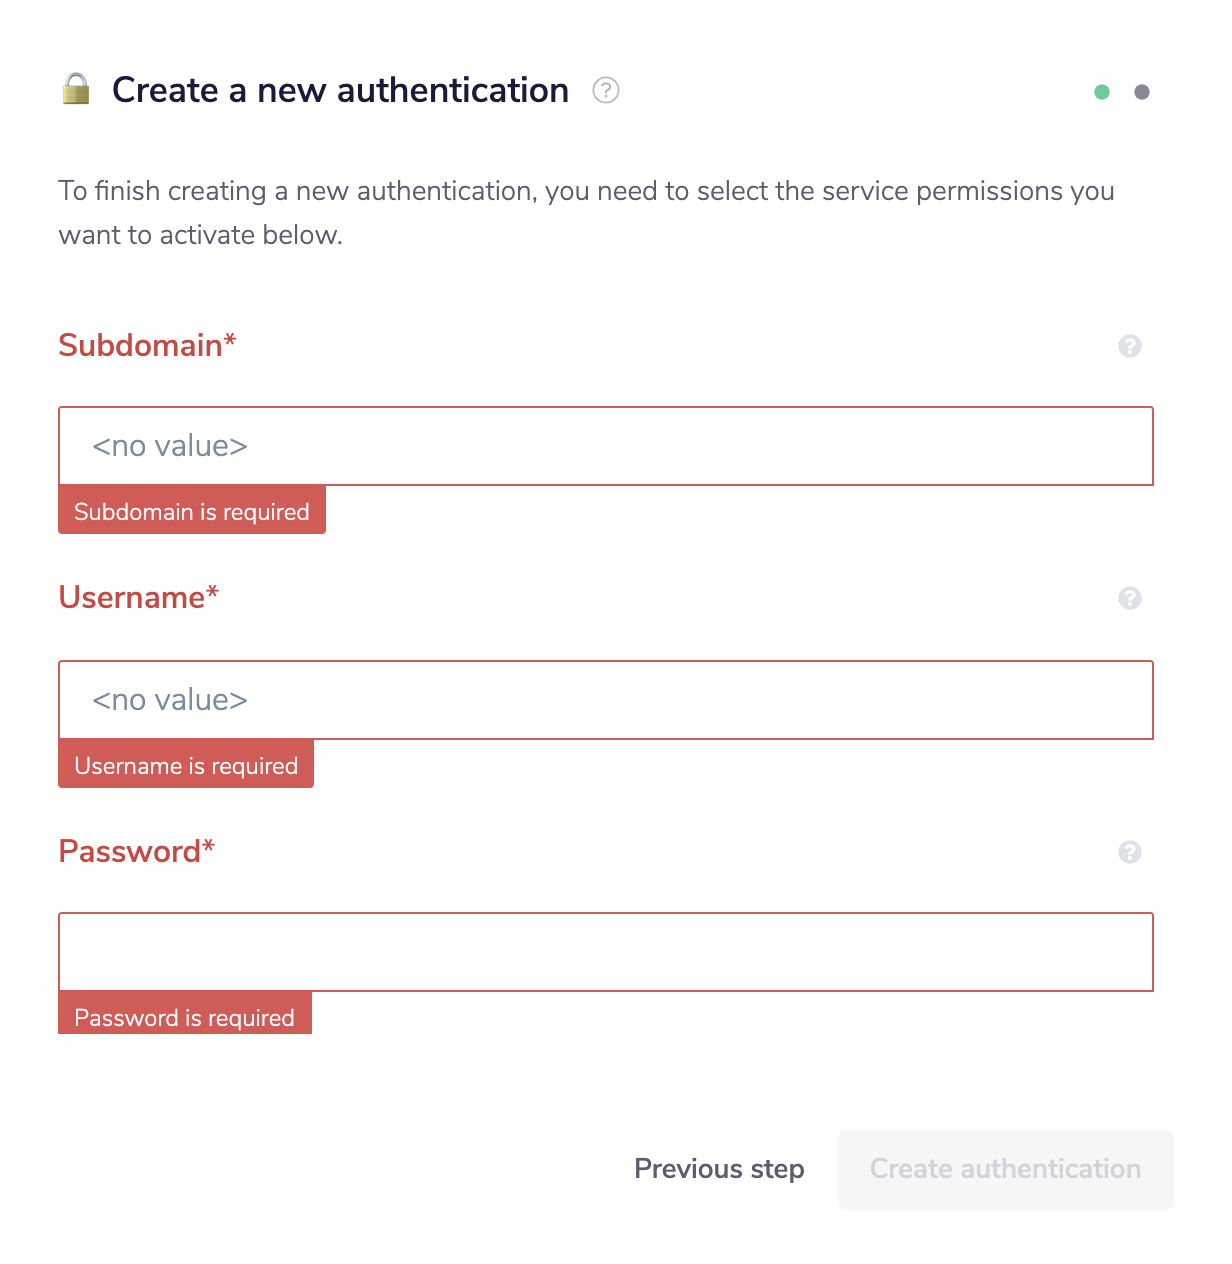1232x1264 pixels.
Task: Click the "Create a new authentication" heading
Action: [x=340, y=90]
